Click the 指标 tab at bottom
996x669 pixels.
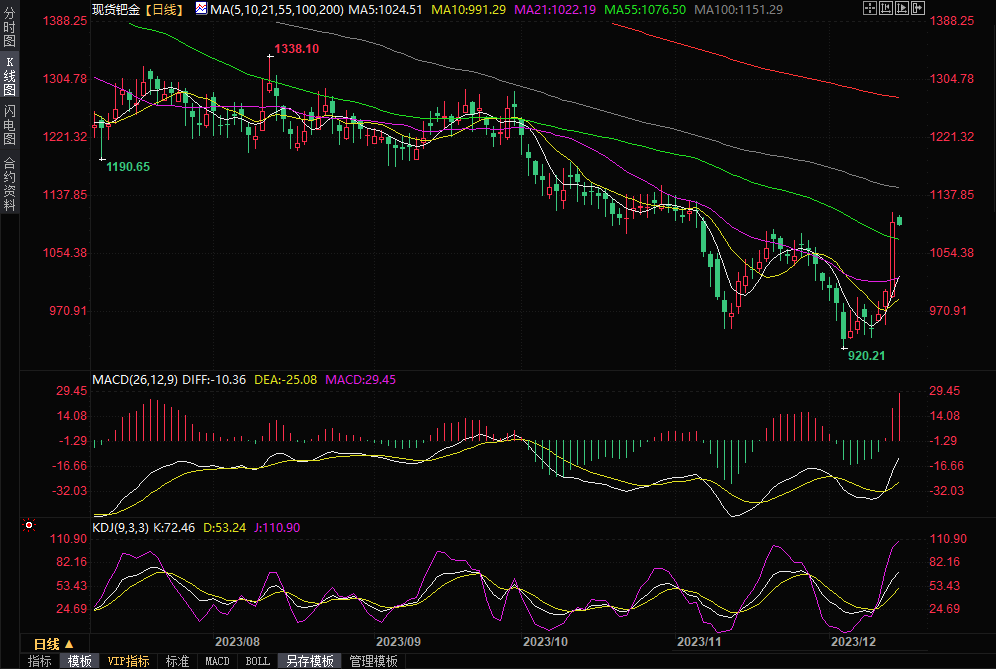pos(40,661)
